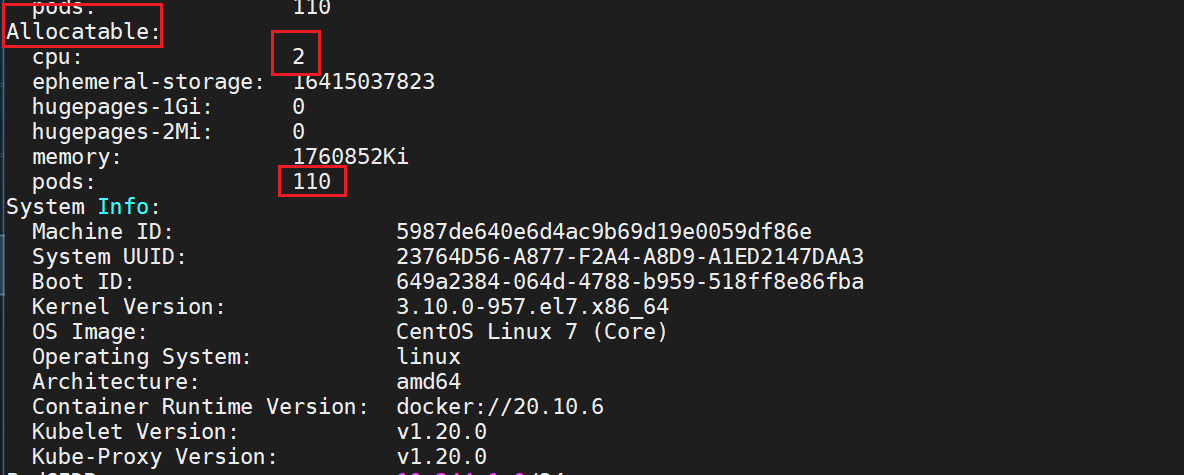Select the CentOS Linux 7 (Core) text
This screenshot has width=1184, height=475.
[532, 332]
